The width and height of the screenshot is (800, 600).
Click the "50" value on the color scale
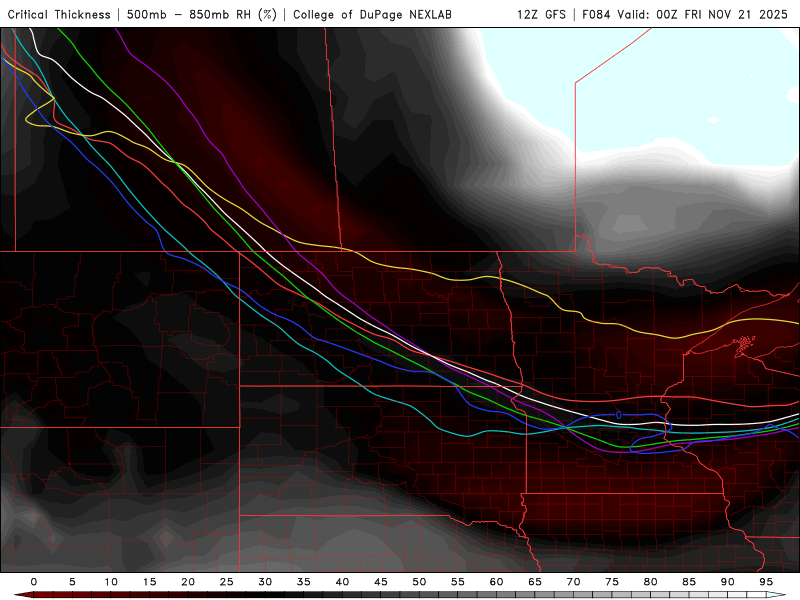coord(419,582)
